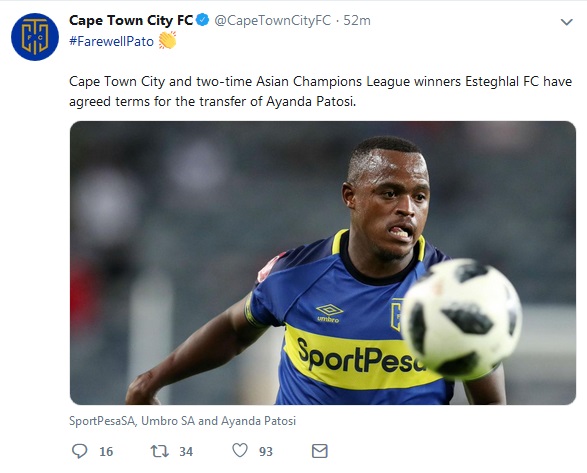Click the retweet count 34
This screenshot has width=587, height=473.
(x=186, y=452)
